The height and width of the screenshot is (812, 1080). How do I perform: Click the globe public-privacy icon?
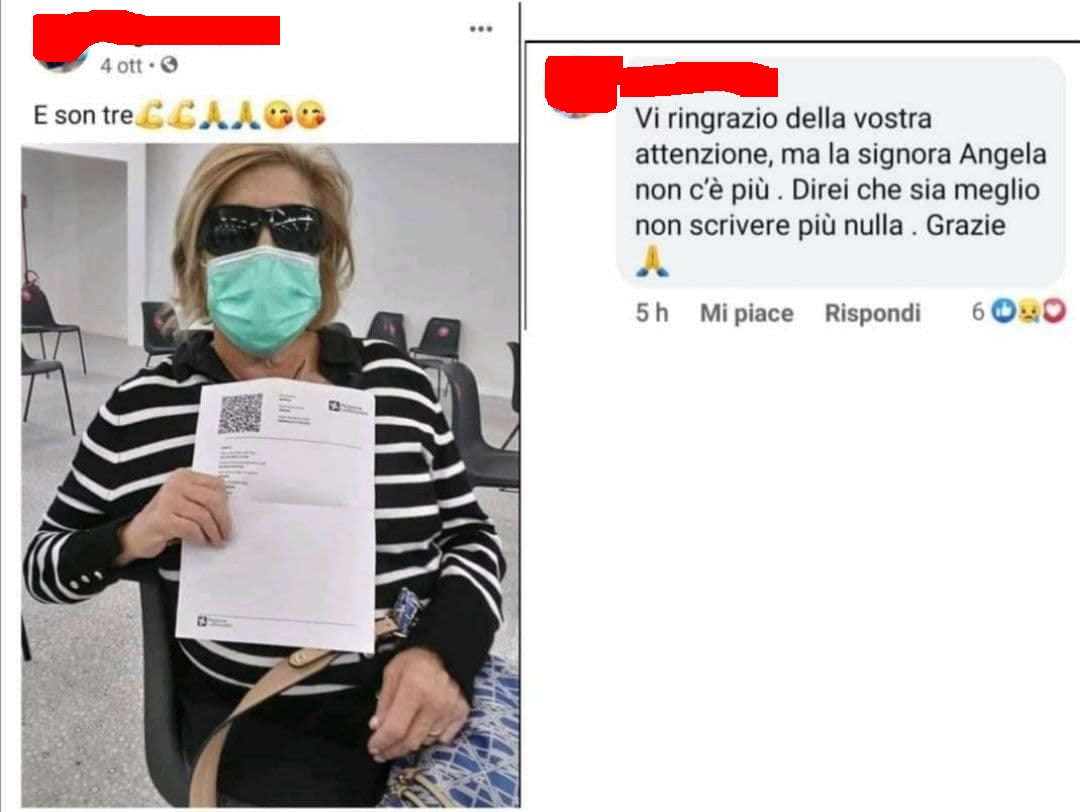(x=169, y=65)
